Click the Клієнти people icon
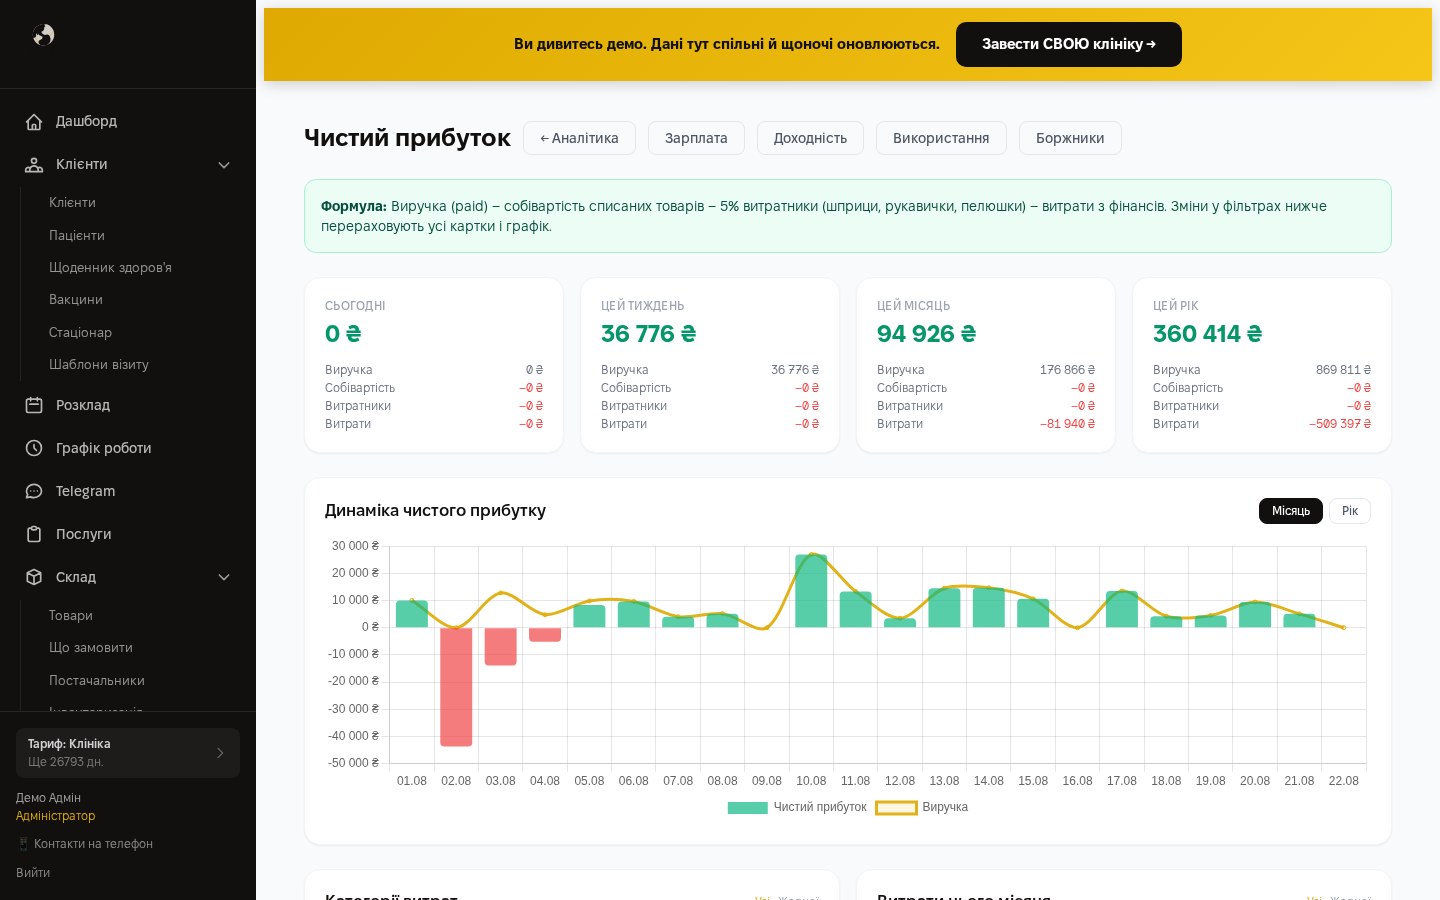Screen dimensions: 1440x900 tap(34, 165)
